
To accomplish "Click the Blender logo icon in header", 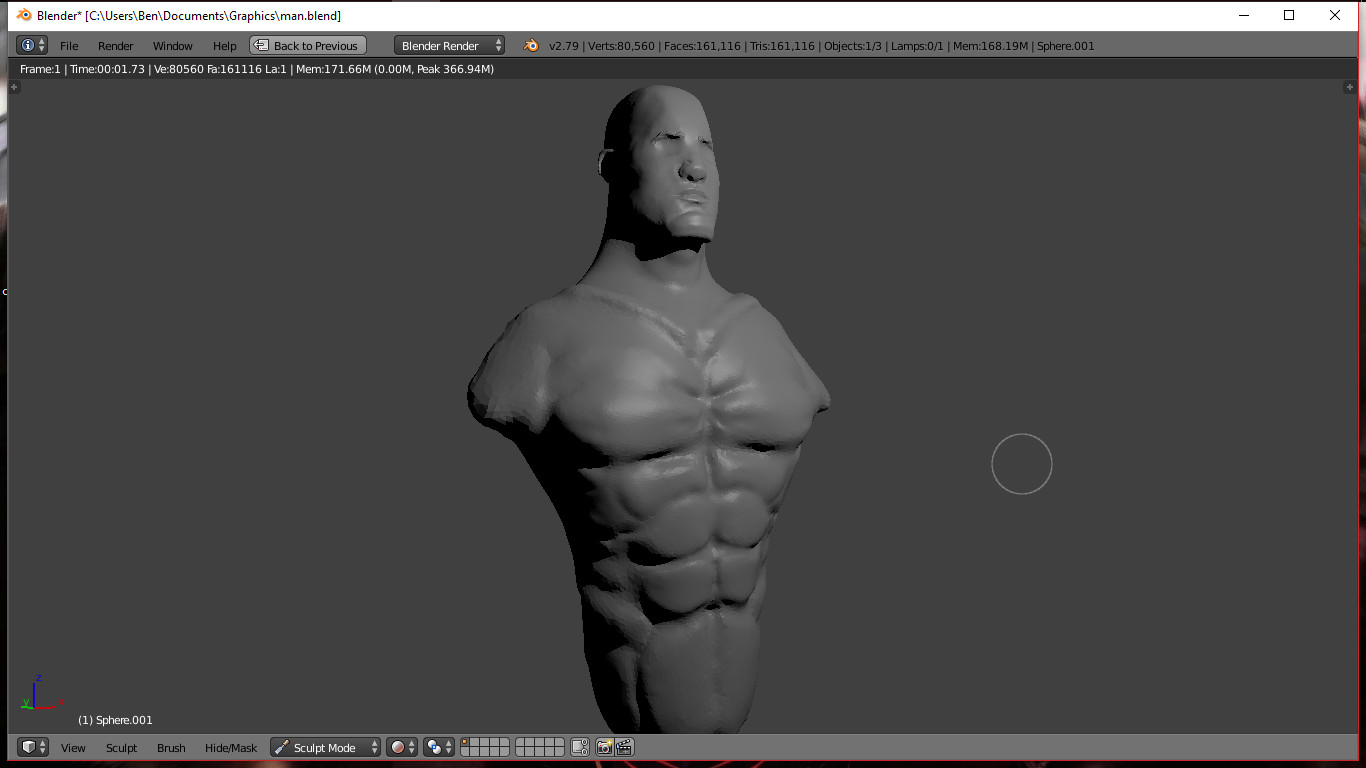I will [531, 46].
